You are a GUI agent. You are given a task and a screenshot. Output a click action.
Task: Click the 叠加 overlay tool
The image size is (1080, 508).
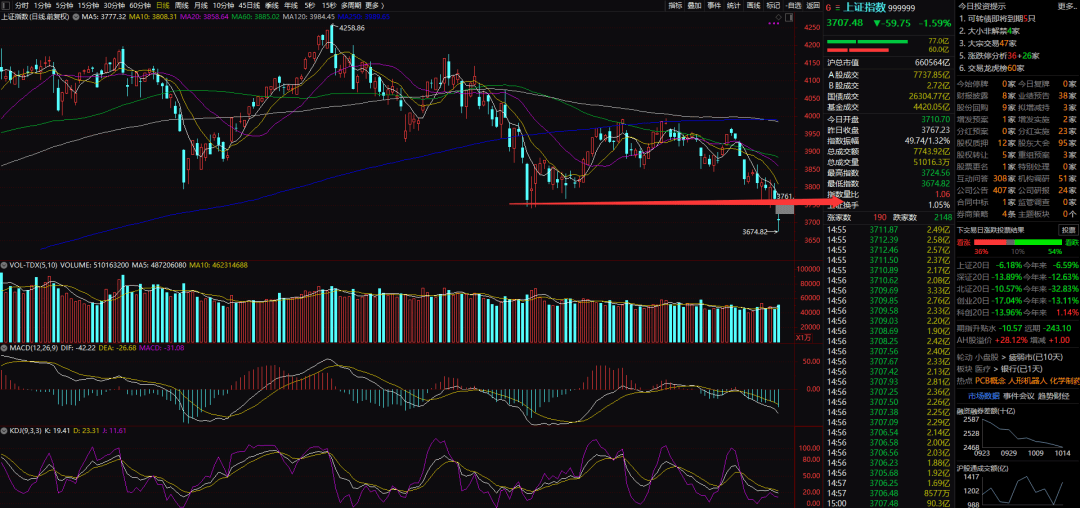694,6
